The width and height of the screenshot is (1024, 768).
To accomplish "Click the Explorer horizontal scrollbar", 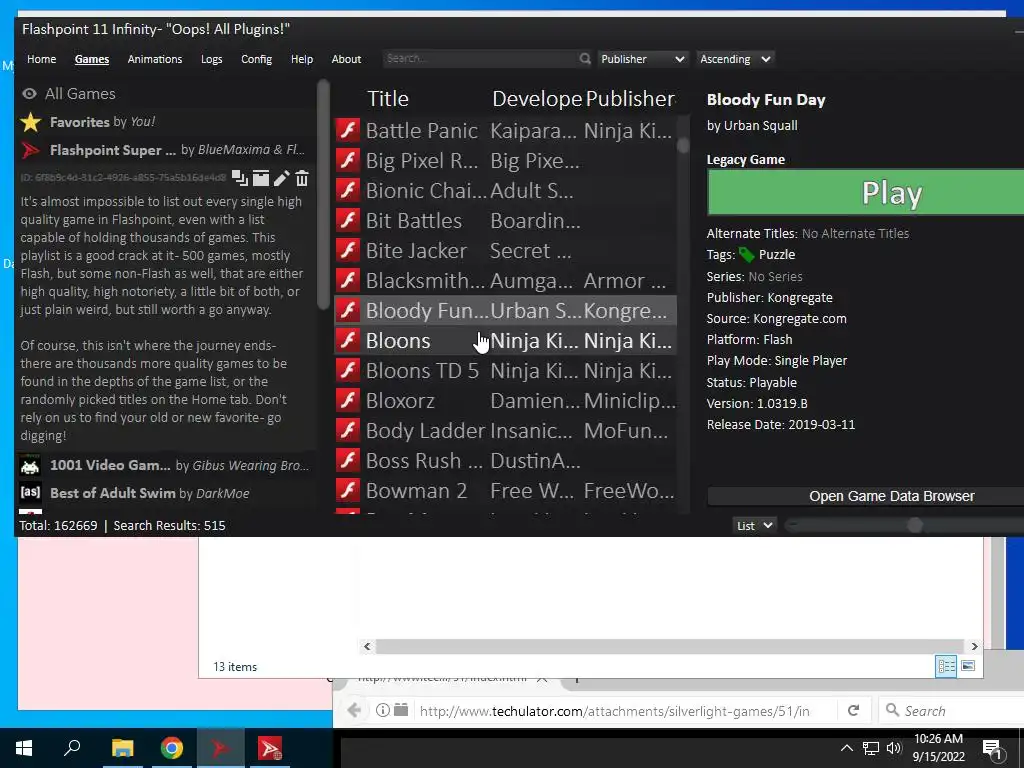I will pos(670,647).
